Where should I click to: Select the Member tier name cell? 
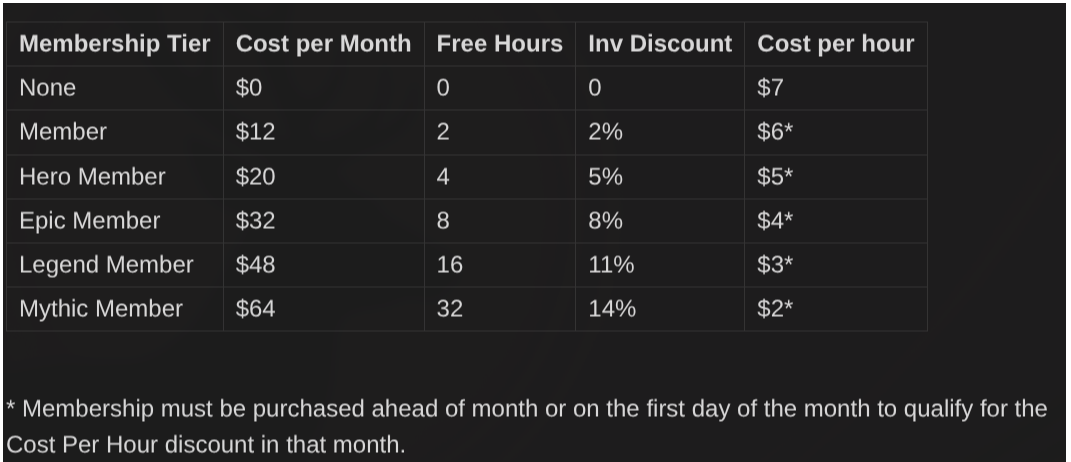click(115, 132)
